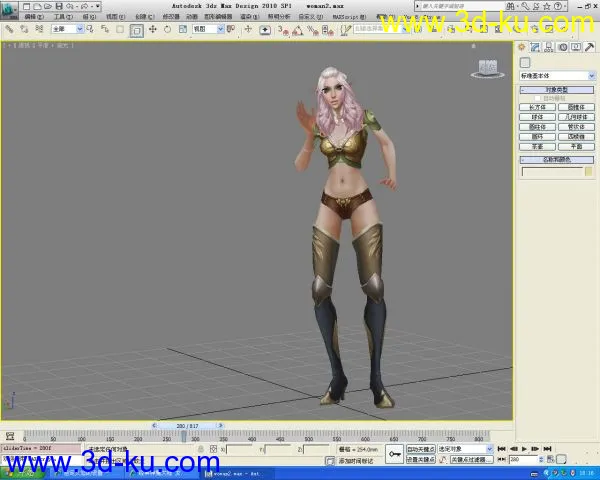Image resolution: width=600 pixels, height=480 pixels.
Task: Click the ViewCube in the viewport
Action: coord(488,69)
